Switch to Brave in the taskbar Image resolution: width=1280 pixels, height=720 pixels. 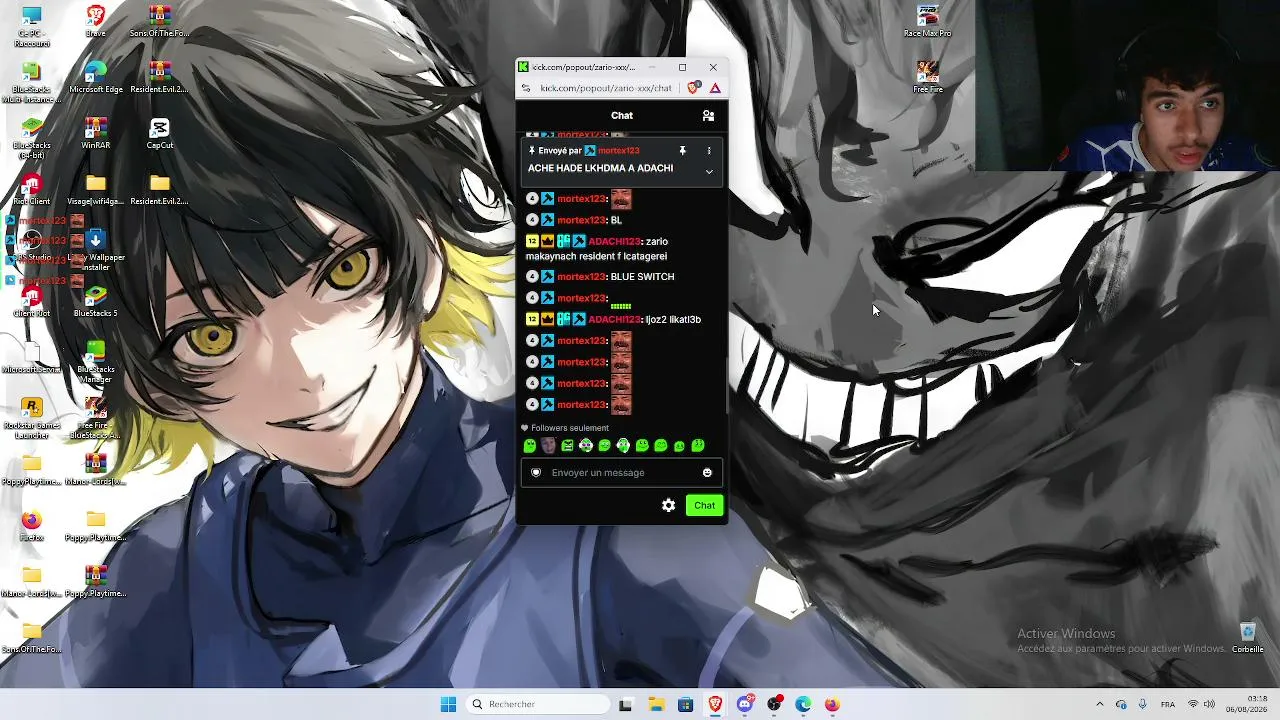point(715,704)
